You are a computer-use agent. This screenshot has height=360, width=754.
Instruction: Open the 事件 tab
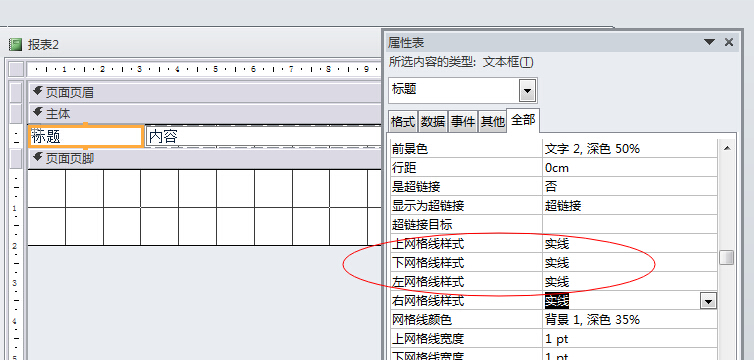[463, 122]
